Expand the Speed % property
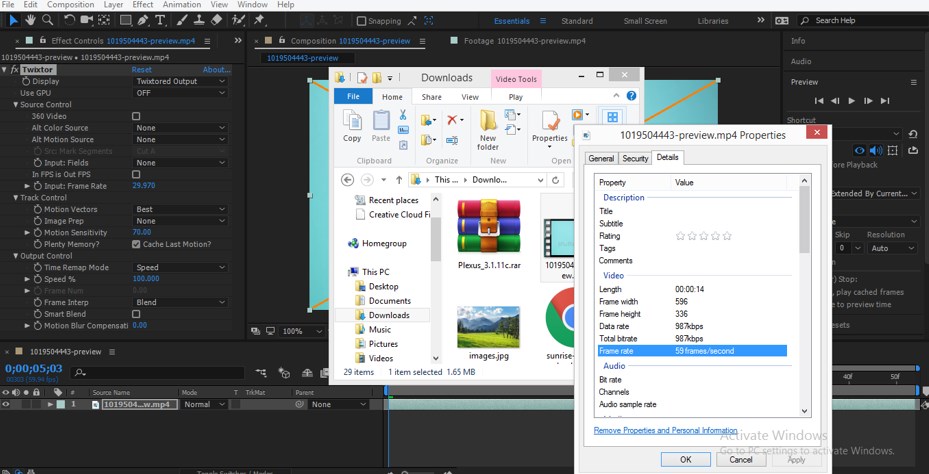This screenshot has height=474, width=929. coord(28,279)
